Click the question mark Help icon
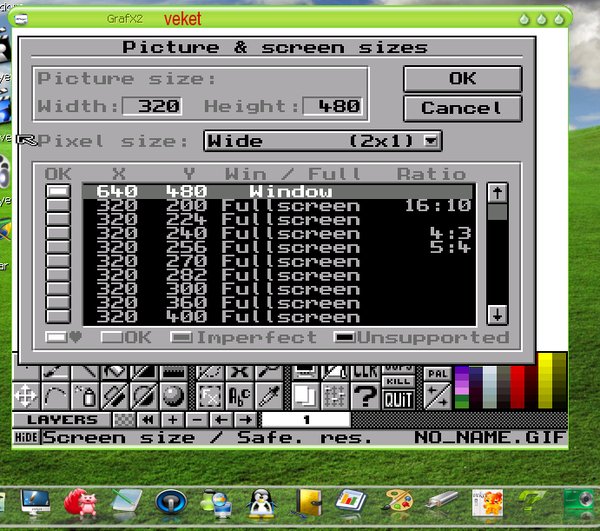The height and width of the screenshot is (531, 600). (366, 395)
